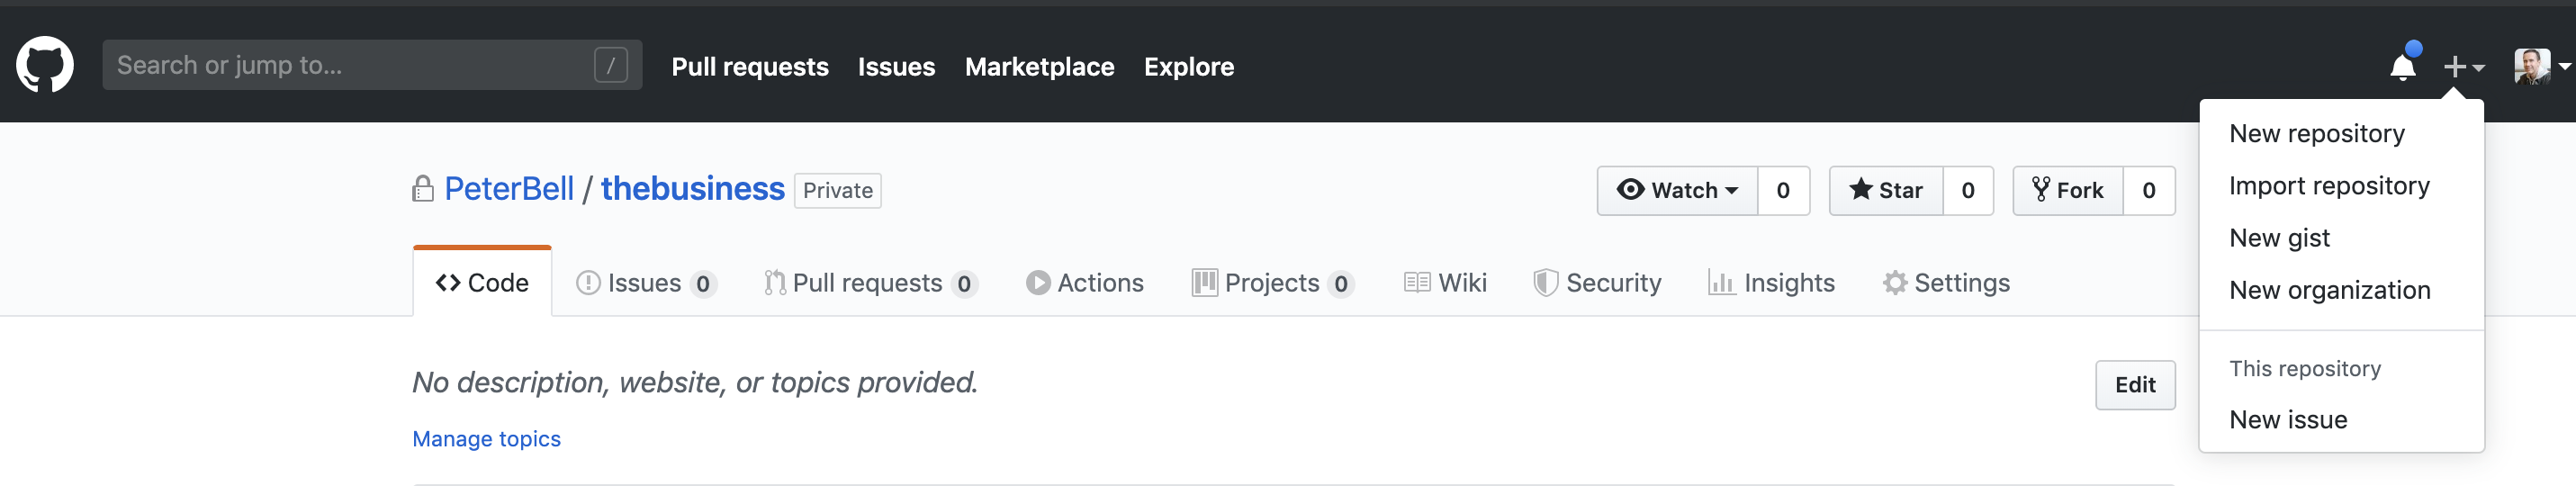This screenshot has width=2576, height=486.
Task: Select Import repository from dropdown menu
Action: [2341, 186]
